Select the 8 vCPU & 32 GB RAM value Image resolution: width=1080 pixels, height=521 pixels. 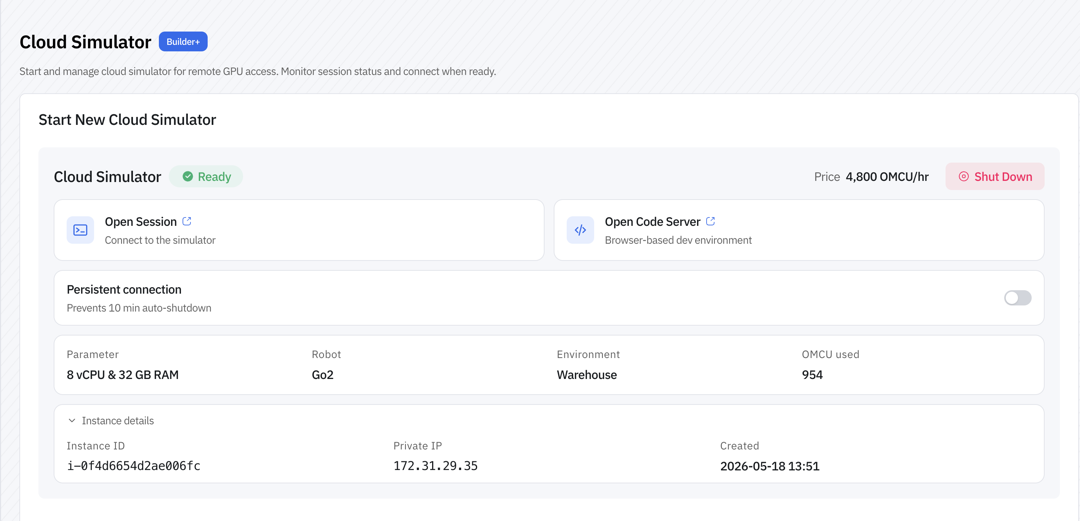click(123, 375)
